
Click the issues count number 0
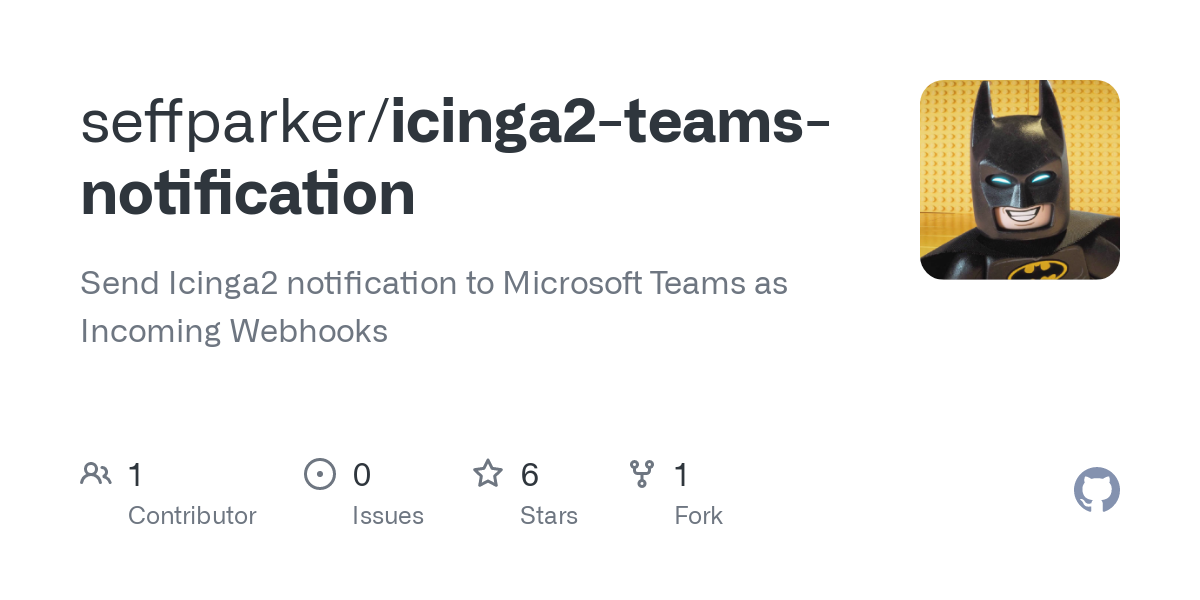coord(362,474)
